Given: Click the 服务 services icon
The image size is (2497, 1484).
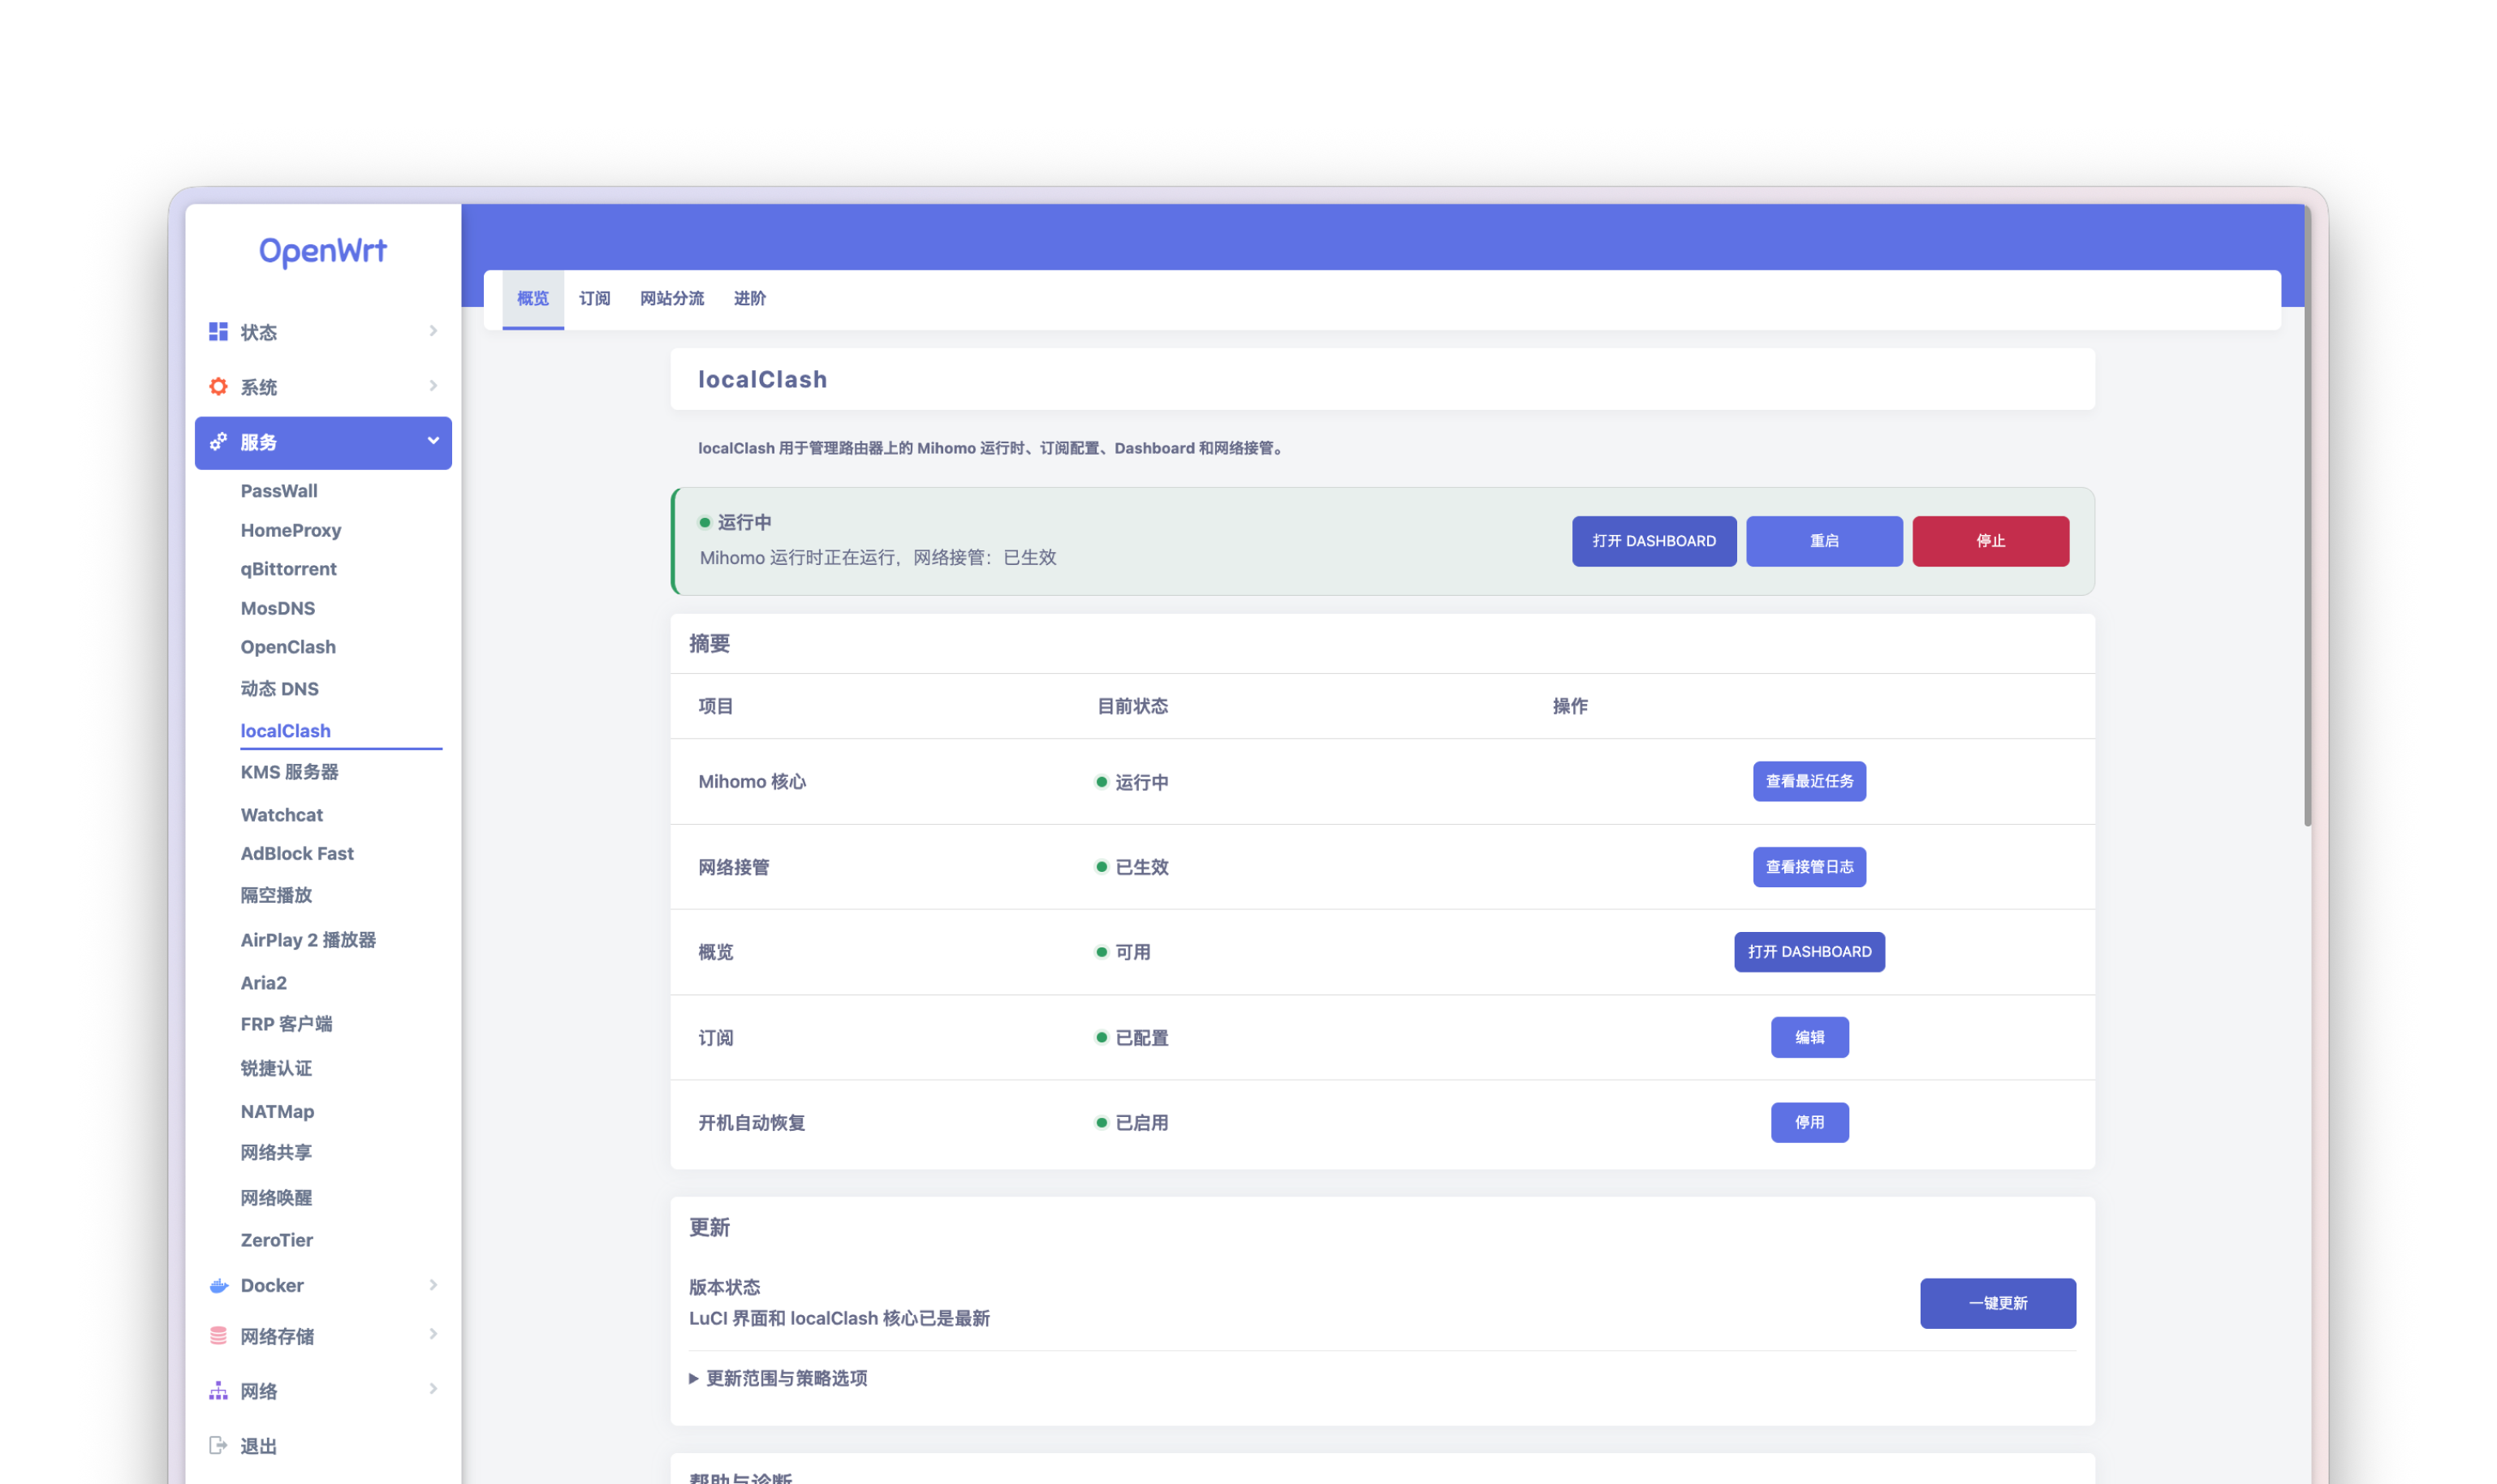Looking at the screenshot, I should click(x=218, y=442).
